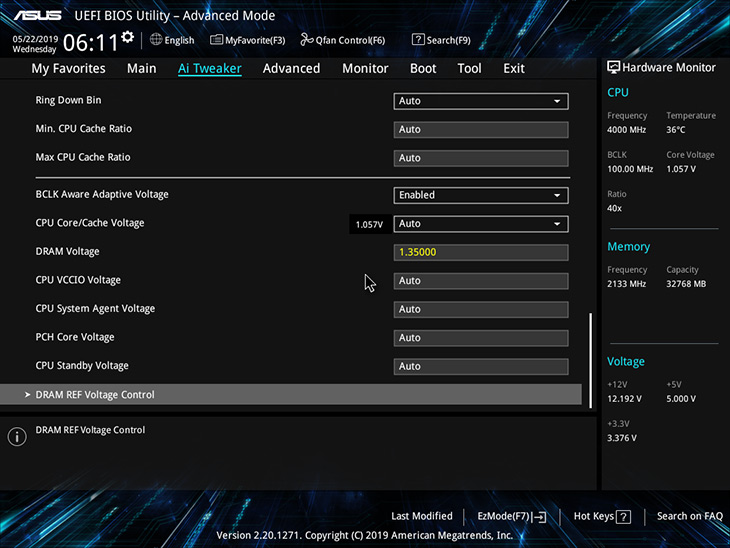Click the 100.00 MHz BCLK value
Screen dimensions: 730x548
point(630,169)
